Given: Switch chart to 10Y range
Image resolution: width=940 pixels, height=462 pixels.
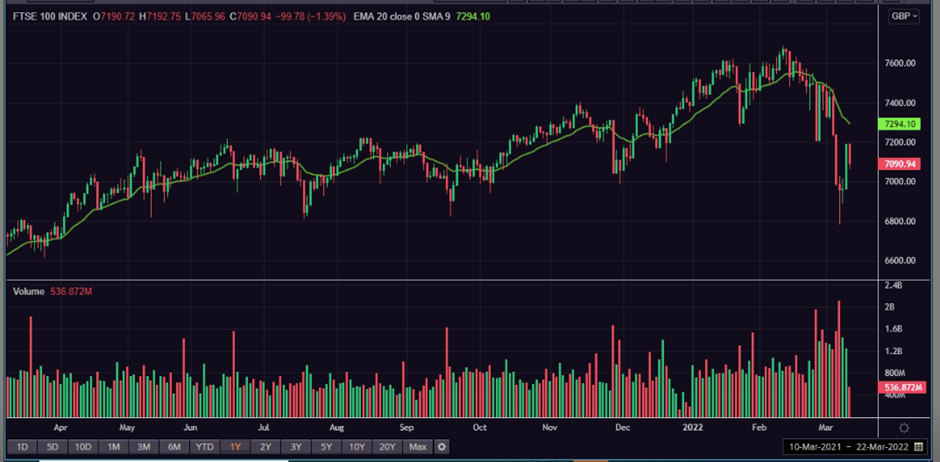Looking at the screenshot, I should point(357,447).
